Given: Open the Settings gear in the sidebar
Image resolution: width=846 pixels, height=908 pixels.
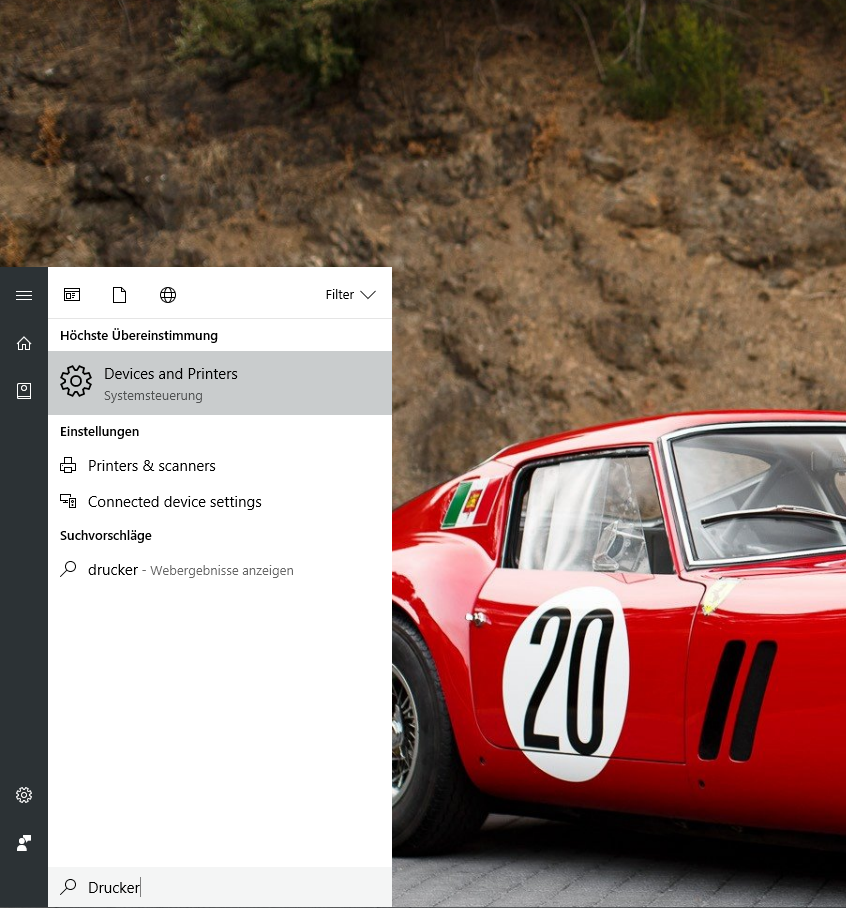Looking at the screenshot, I should 24,795.
